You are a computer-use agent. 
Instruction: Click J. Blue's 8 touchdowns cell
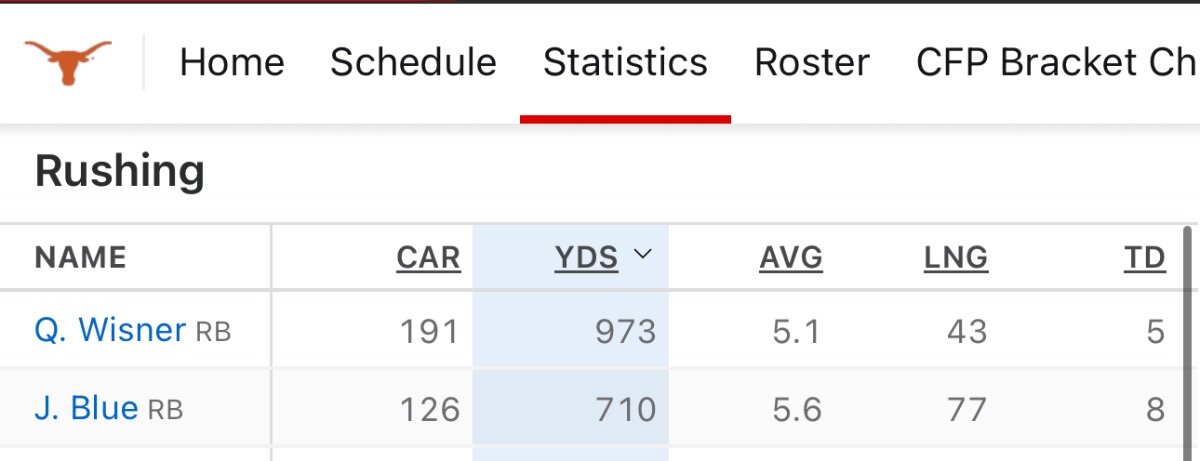click(x=1155, y=409)
